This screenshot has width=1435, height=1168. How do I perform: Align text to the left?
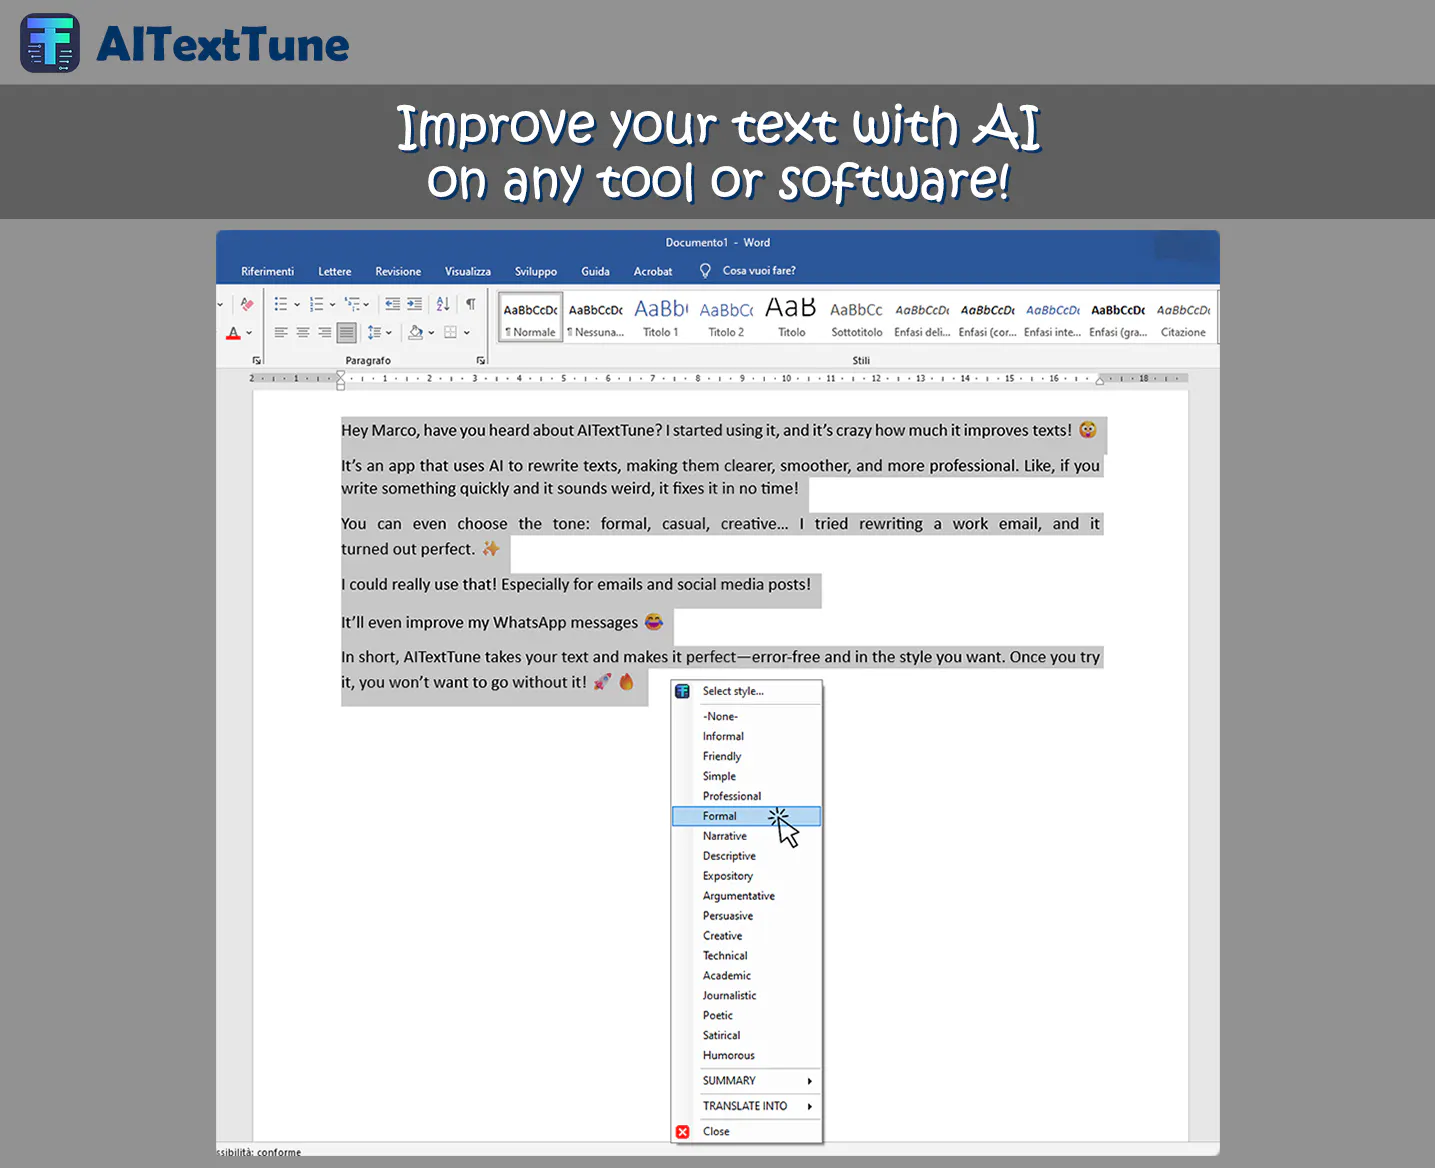[281, 332]
